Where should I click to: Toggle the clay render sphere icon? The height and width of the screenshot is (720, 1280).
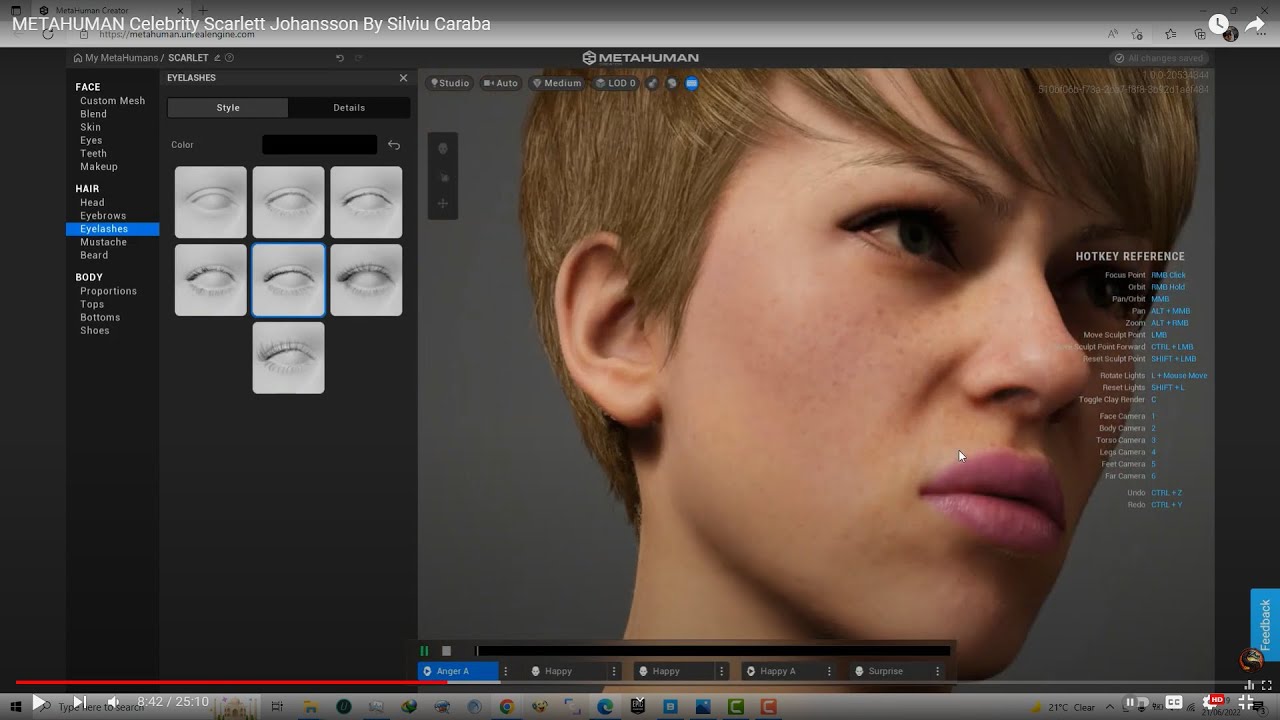(652, 83)
